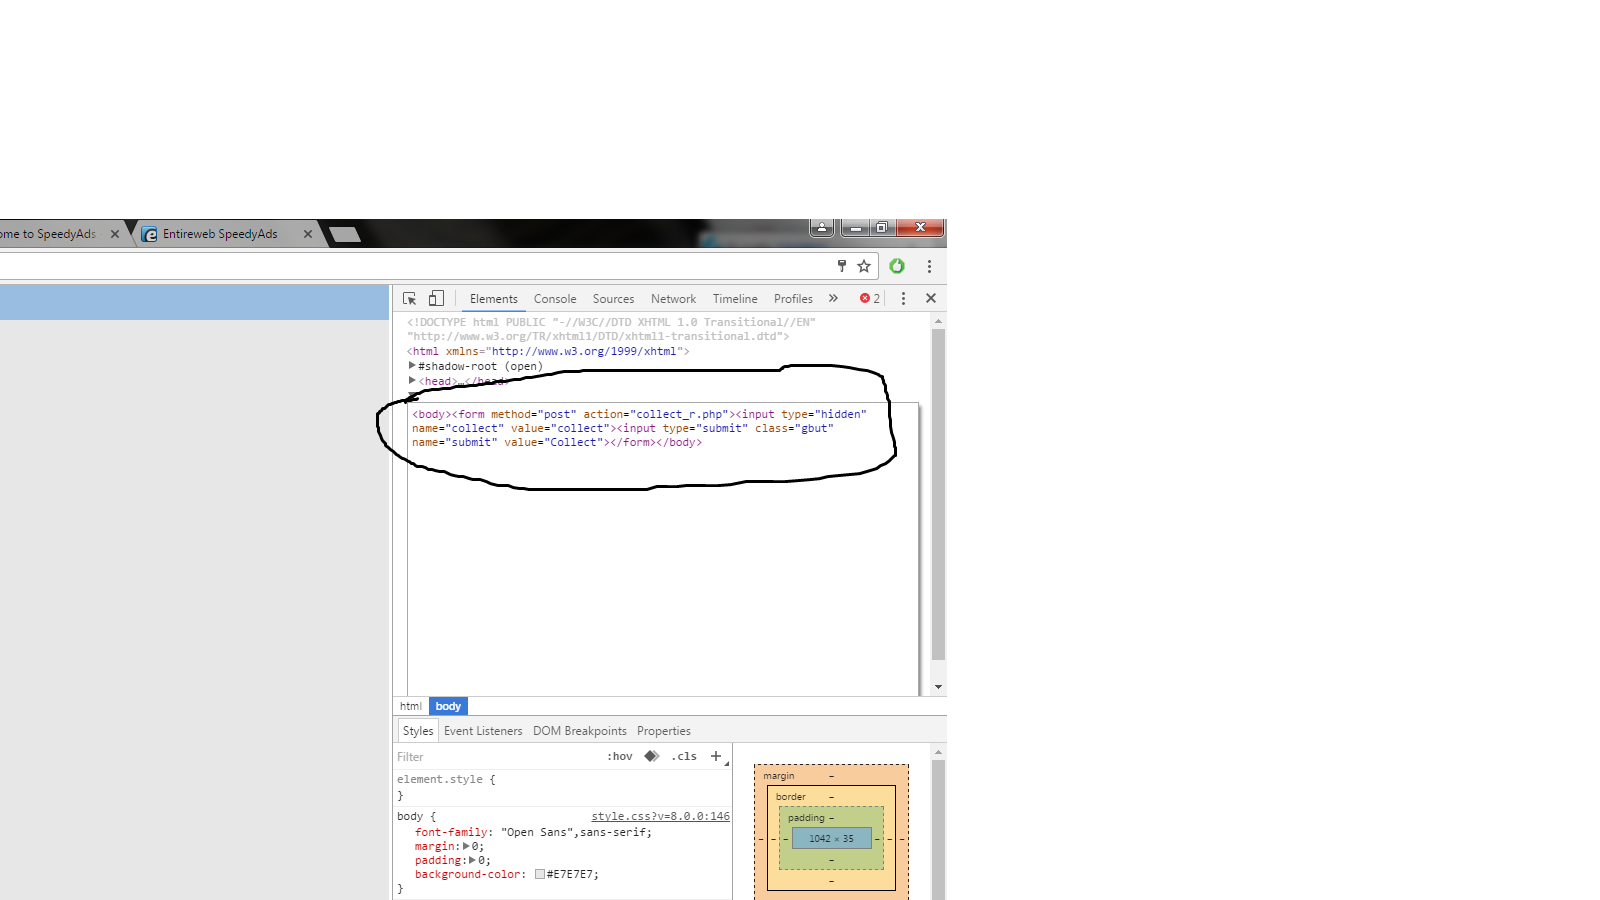Screen dimensions: 1600x900
Task: Open the error count badge showing 2
Action: [870, 298]
